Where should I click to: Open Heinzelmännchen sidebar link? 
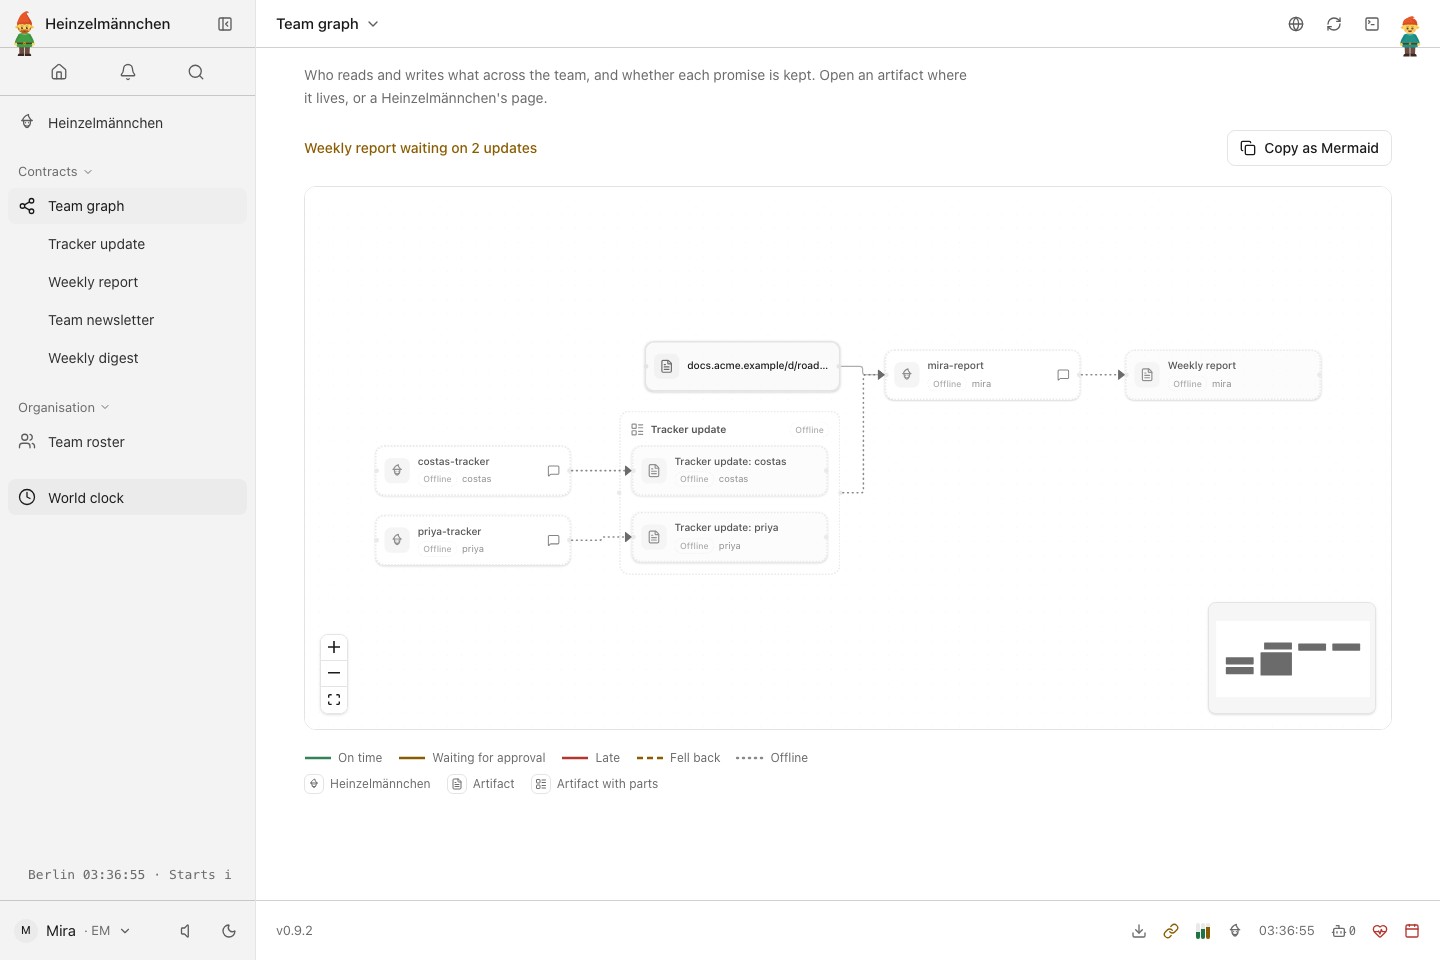coord(127,123)
